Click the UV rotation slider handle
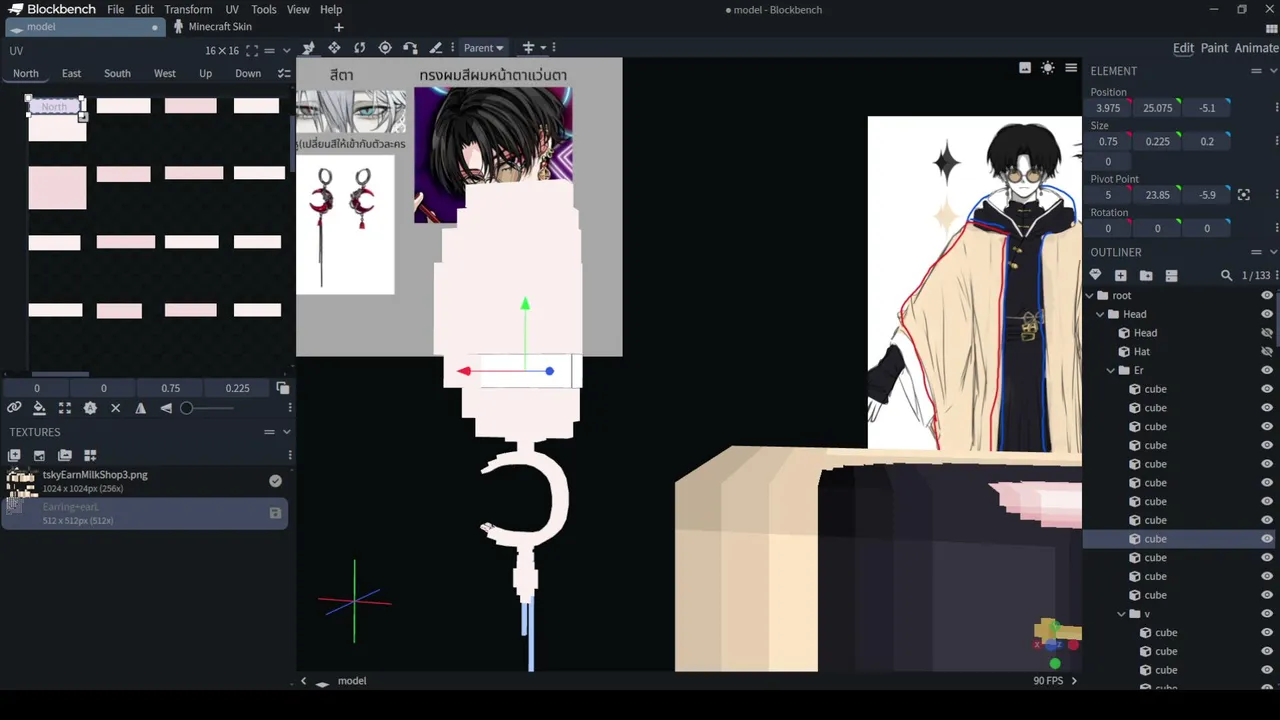 pos(186,408)
